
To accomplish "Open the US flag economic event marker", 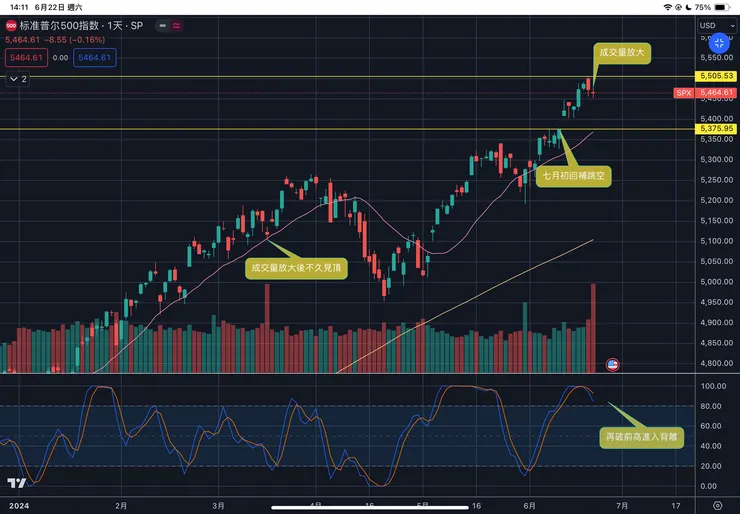I will pyautogui.click(x=613, y=364).
